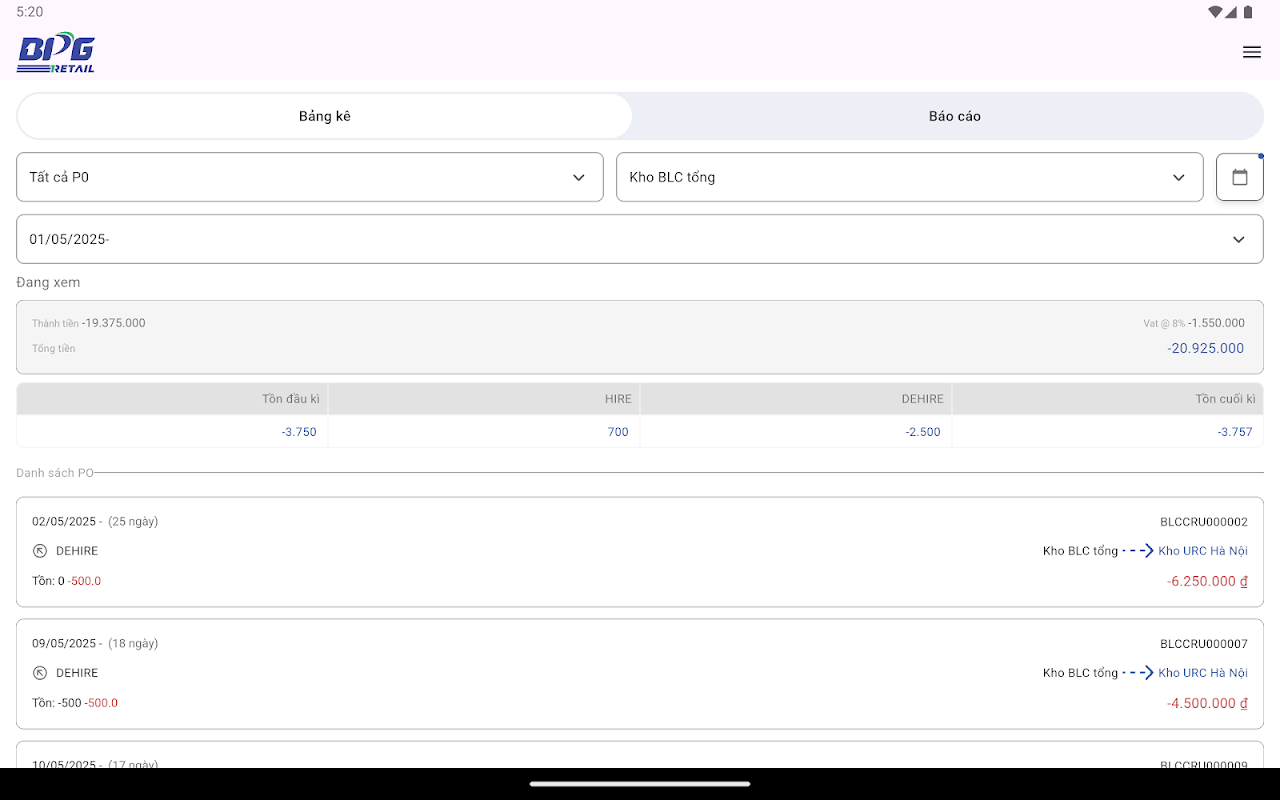Tap the cellular signal icon

point(1232,12)
